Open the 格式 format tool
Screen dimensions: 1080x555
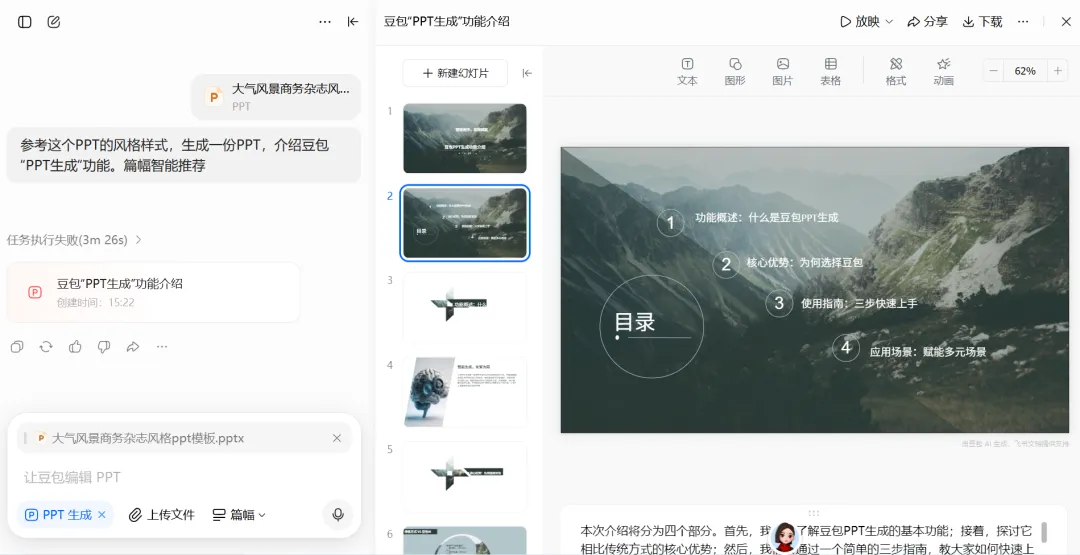tap(895, 72)
